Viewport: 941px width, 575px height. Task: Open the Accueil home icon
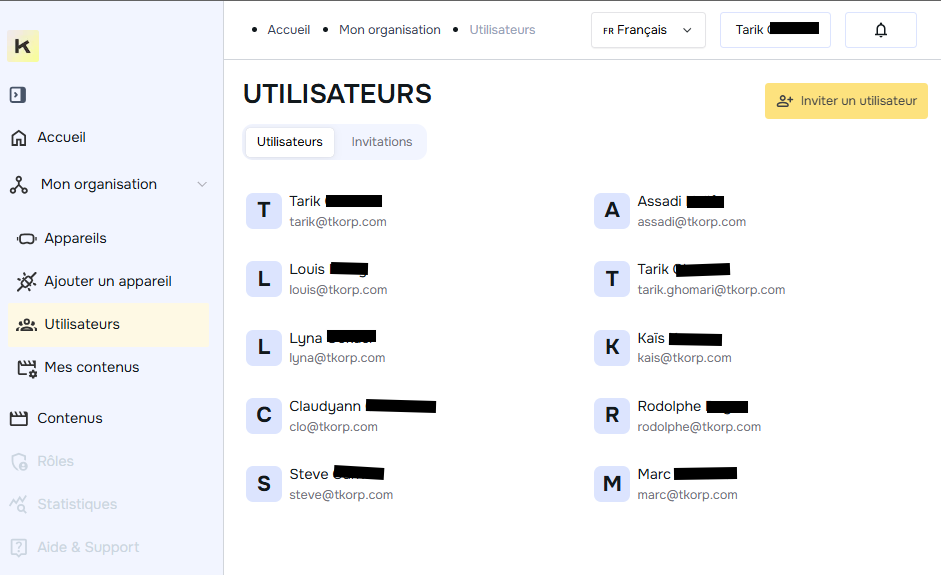[x=18, y=138]
